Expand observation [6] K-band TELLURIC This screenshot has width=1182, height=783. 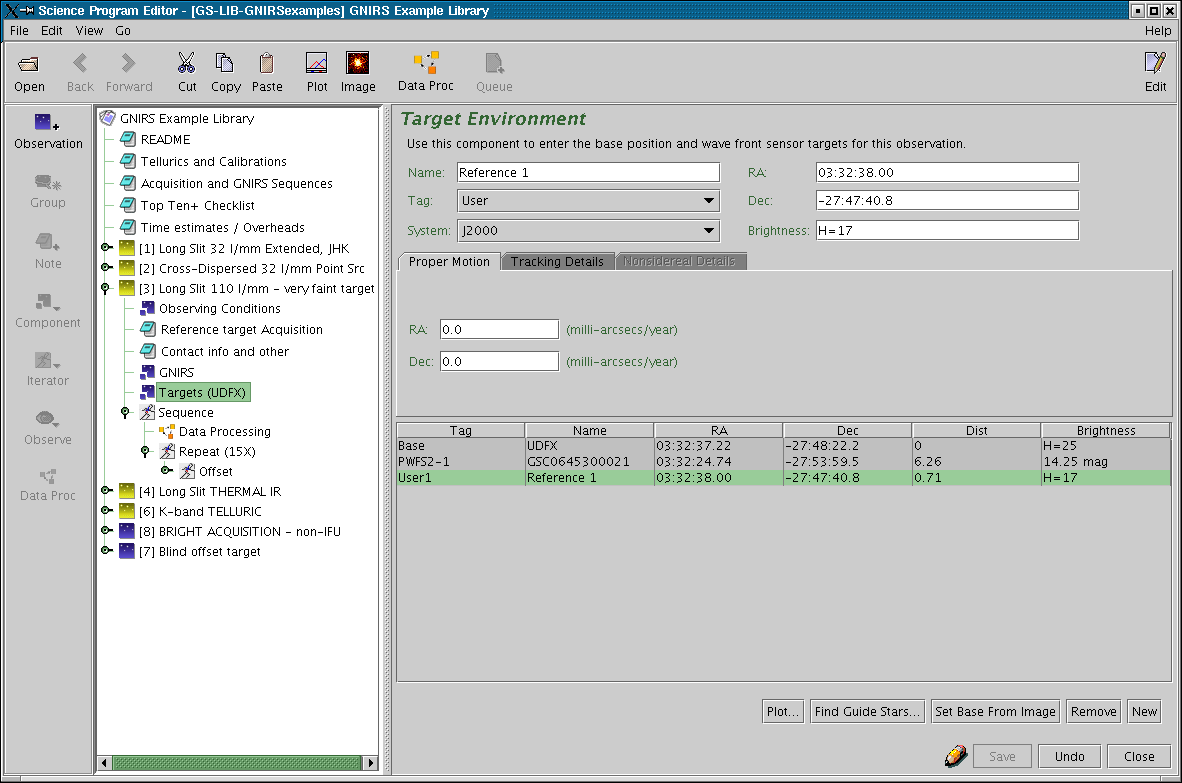(x=106, y=510)
